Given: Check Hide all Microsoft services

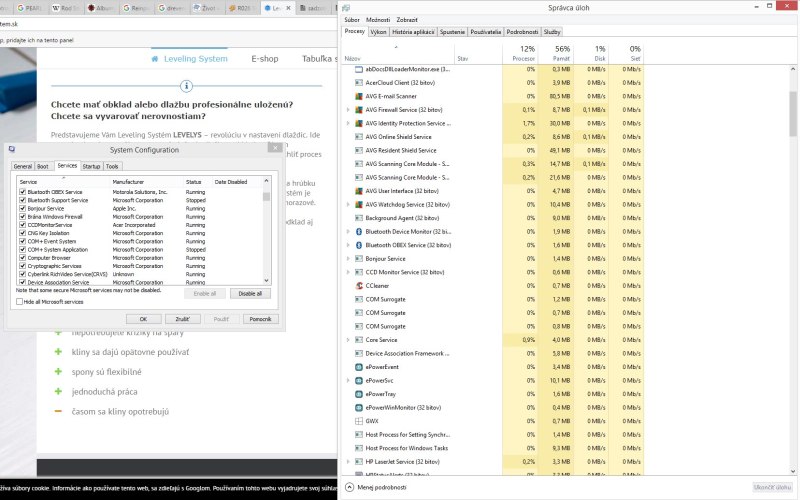Looking at the screenshot, I should [x=19, y=302].
